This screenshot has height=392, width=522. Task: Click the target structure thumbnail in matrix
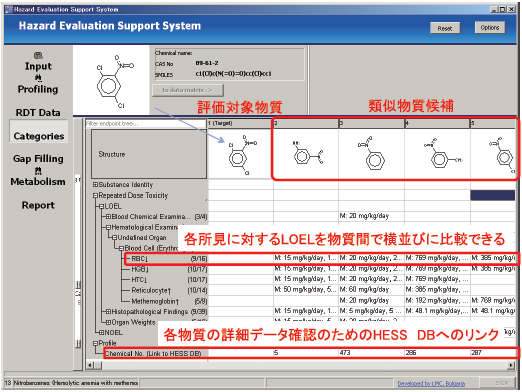click(240, 154)
